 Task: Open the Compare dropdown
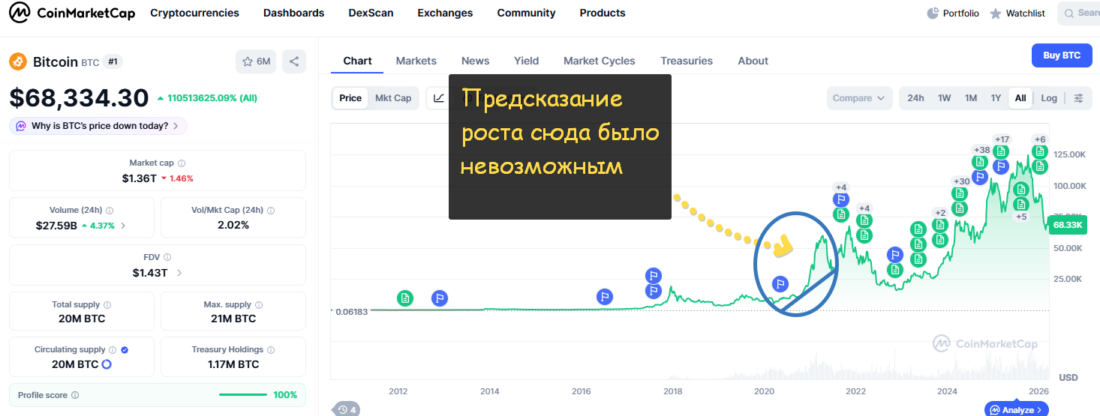[859, 98]
